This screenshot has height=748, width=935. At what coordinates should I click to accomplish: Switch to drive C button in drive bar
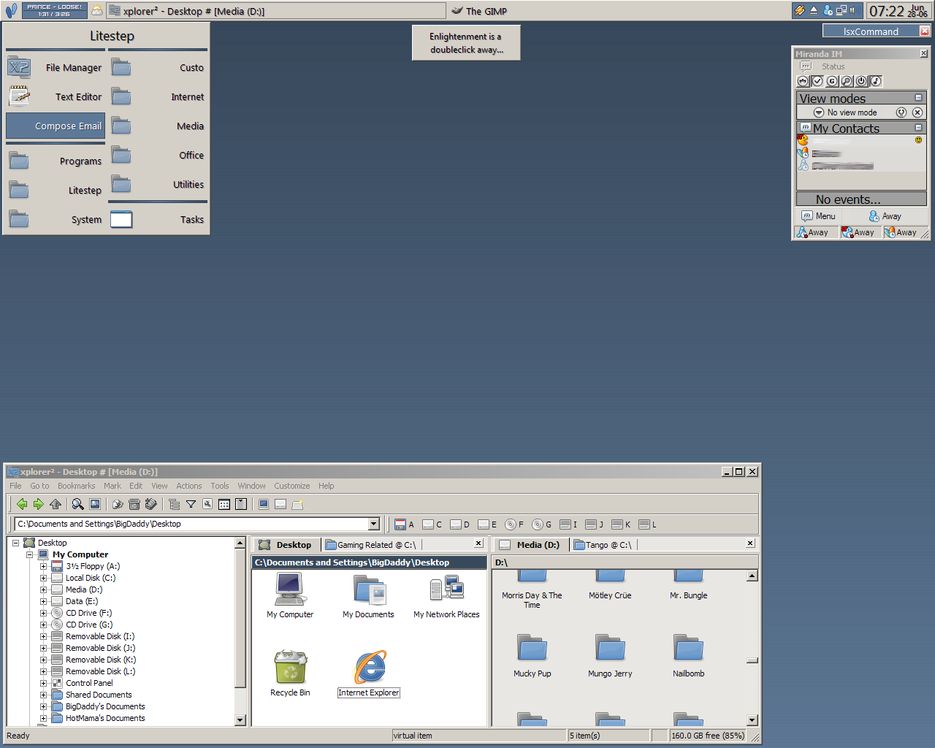432,525
